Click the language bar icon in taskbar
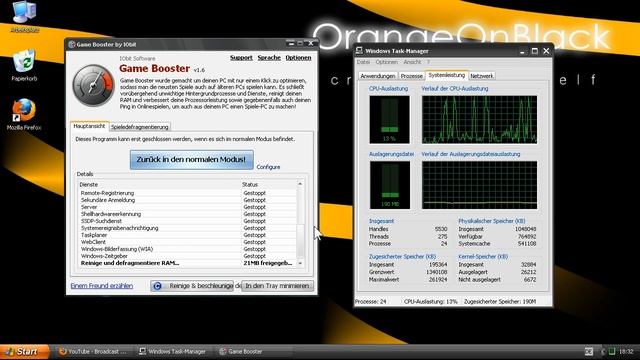This screenshot has height=360, width=640. [x=589, y=351]
